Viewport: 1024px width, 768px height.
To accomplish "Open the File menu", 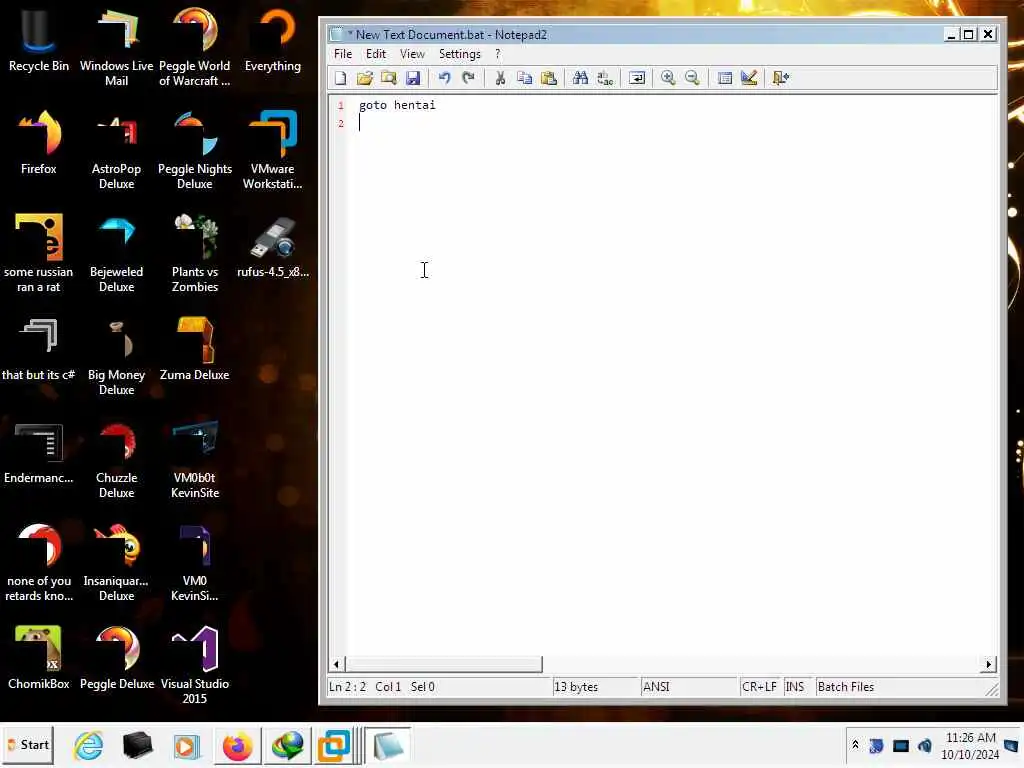I will (x=343, y=54).
